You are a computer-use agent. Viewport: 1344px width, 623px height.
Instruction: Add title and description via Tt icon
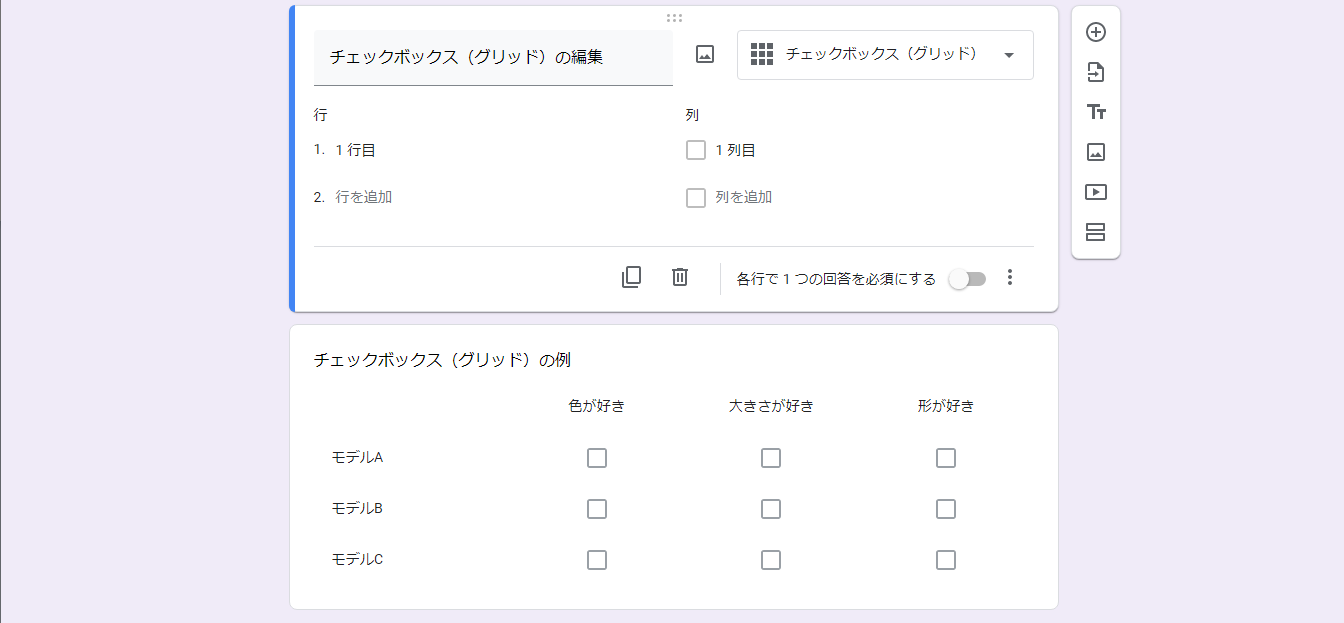tap(1096, 112)
